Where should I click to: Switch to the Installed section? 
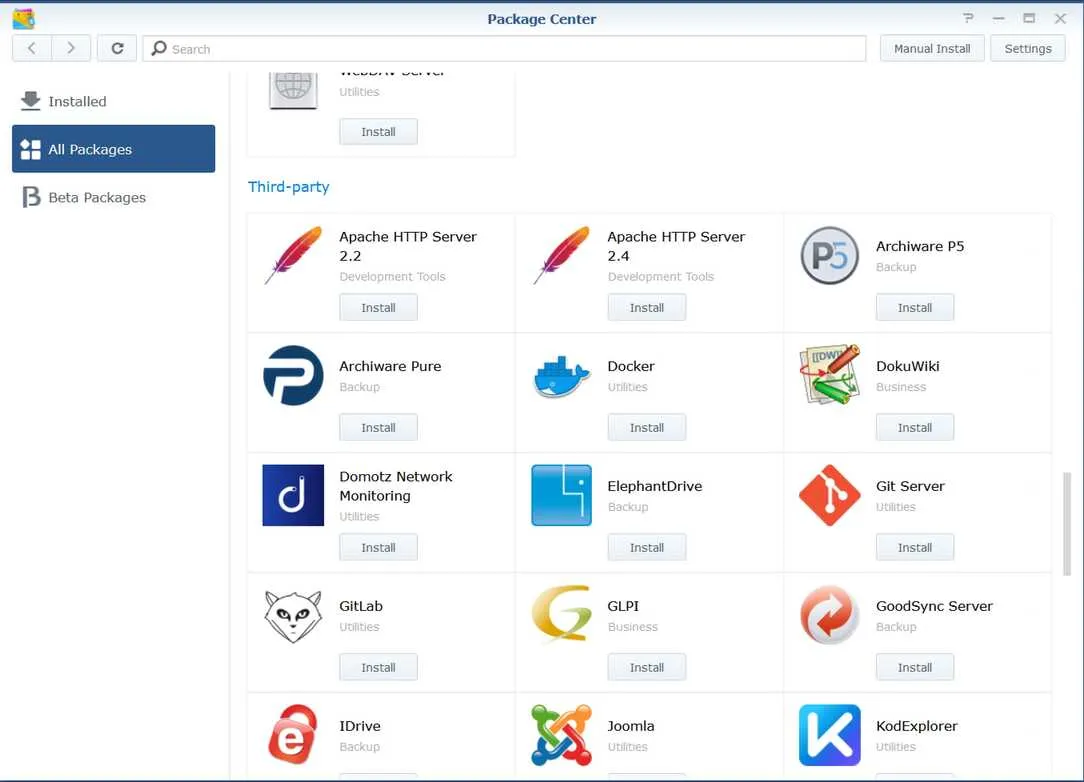[x=76, y=101]
